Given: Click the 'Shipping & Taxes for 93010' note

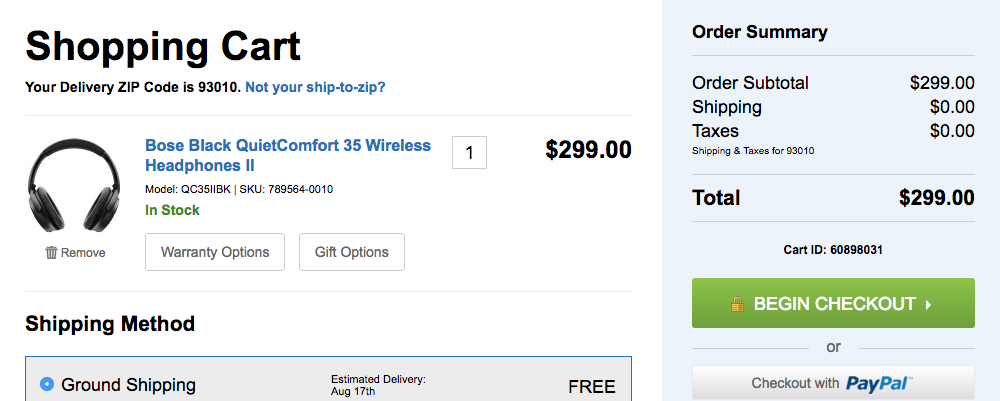Looking at the screenshot, I should [x=752, y=151].
